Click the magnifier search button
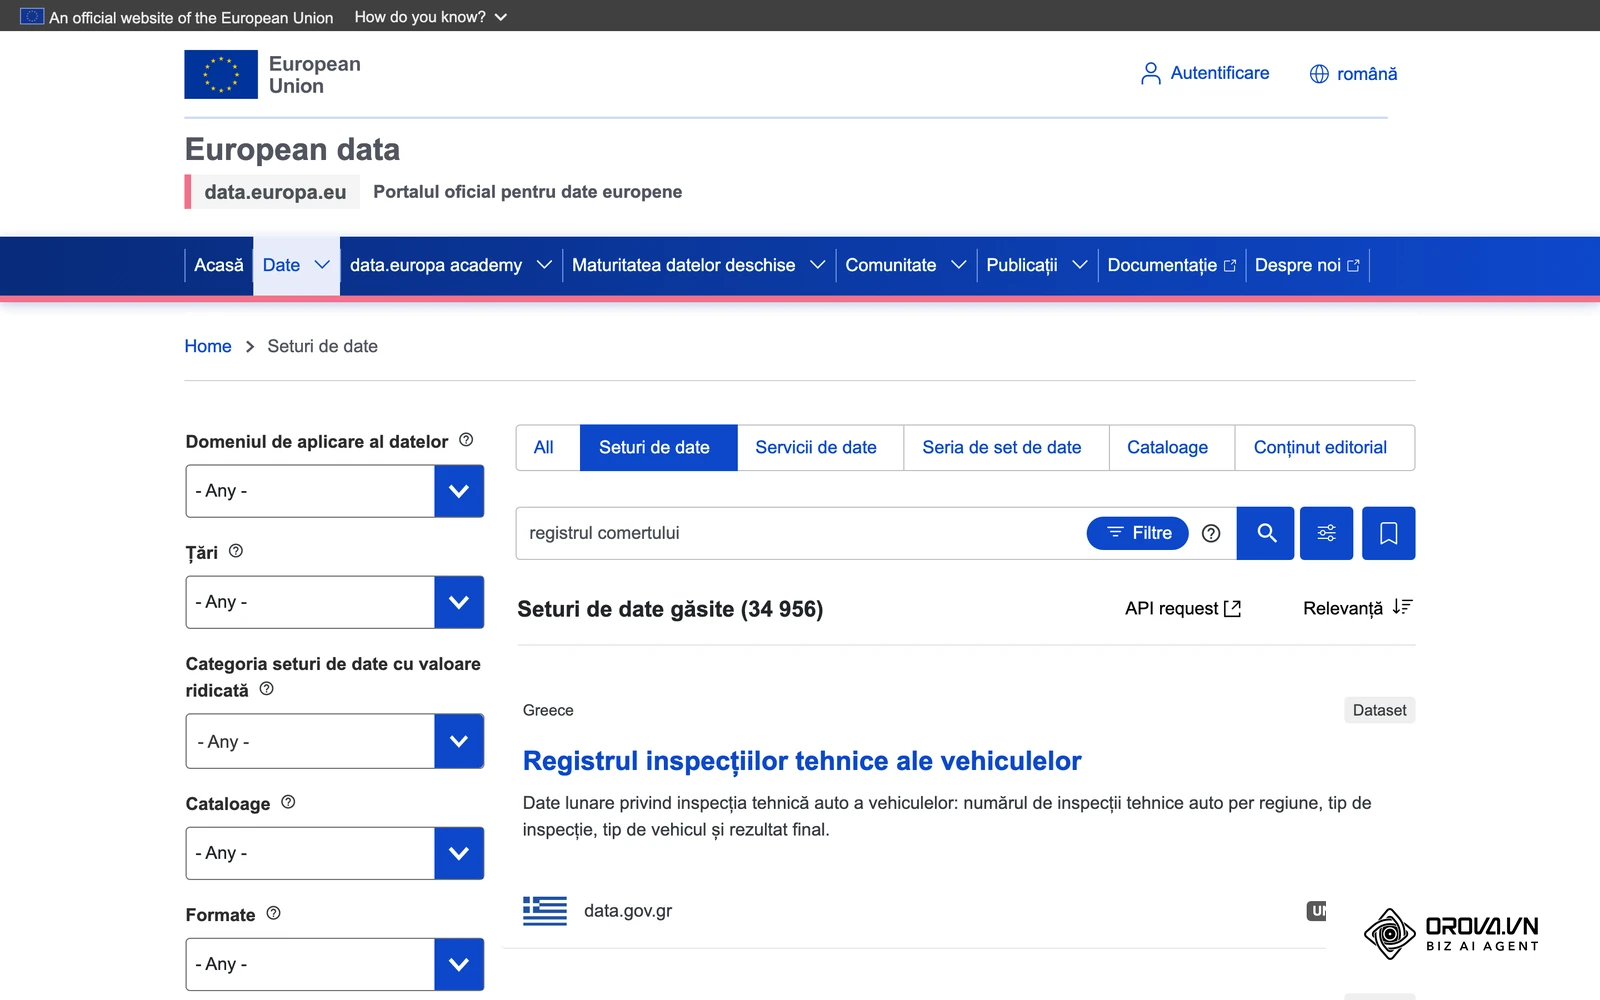The image size is (1600, 1000). click(1266, 533)
